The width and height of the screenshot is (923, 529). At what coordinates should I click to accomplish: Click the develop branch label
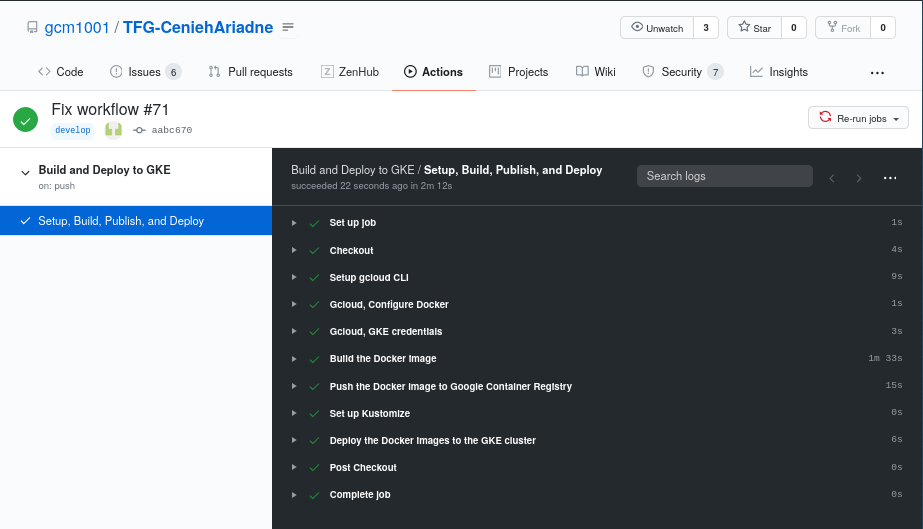pos(72,130)
